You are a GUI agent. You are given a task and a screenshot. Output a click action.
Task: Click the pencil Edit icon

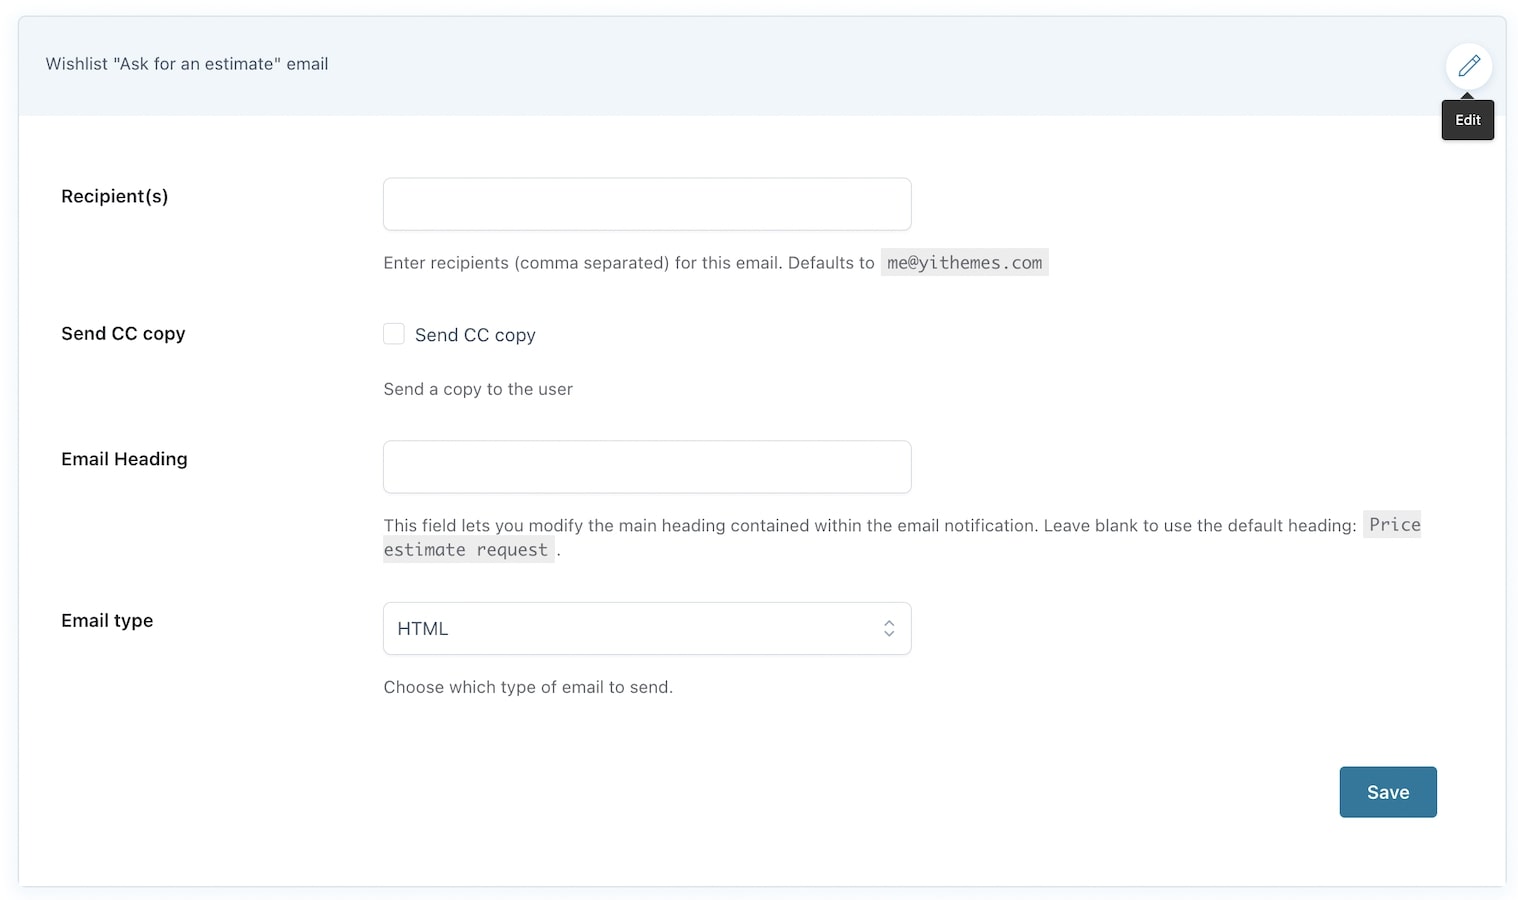point(1468,66)
